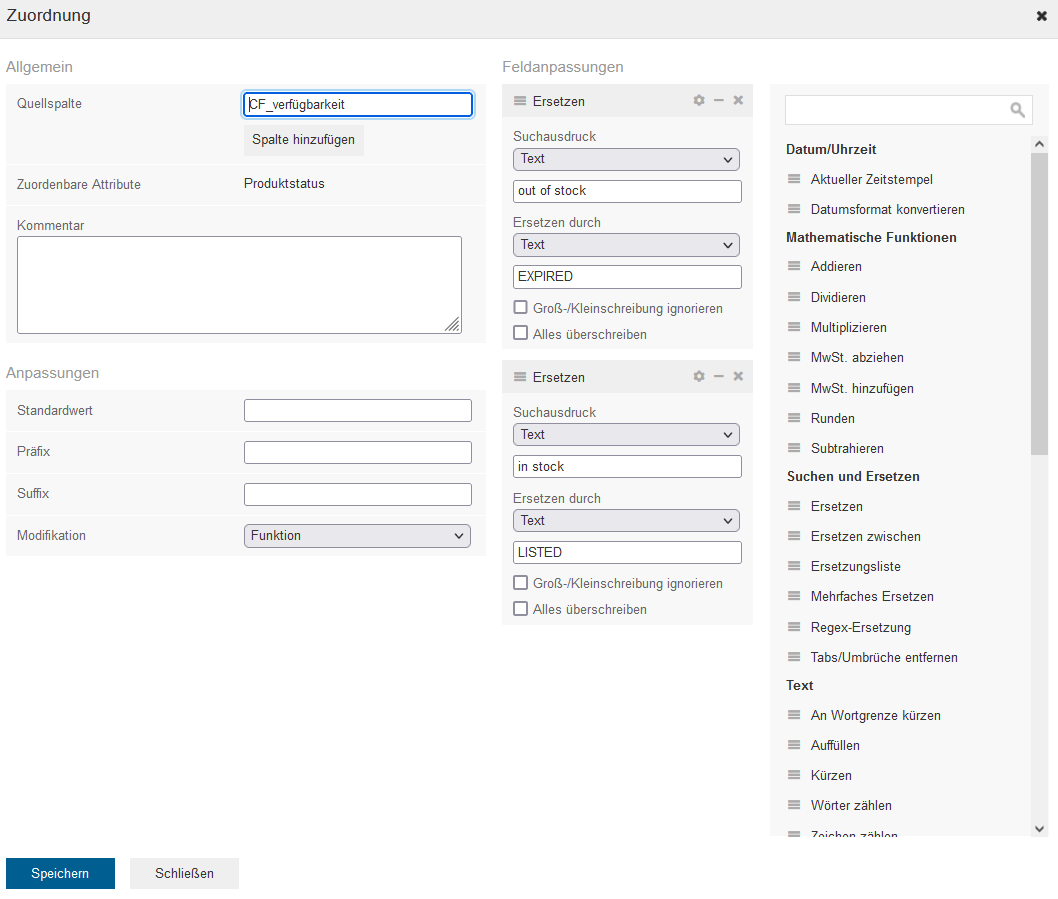The height and width of the screenshot is (899, 1058).
Task: Click handle icon next to MwSt. hinzufügen
Action: [794, 388]
